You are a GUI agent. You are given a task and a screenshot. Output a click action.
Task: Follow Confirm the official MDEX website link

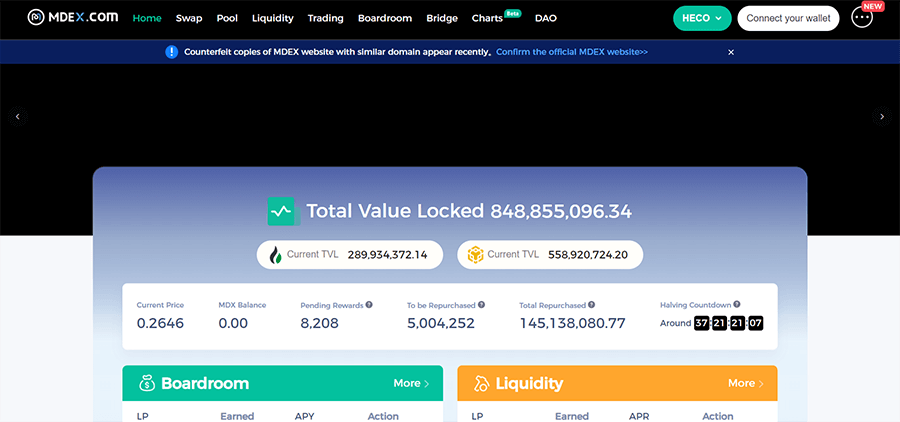[572, 52]
